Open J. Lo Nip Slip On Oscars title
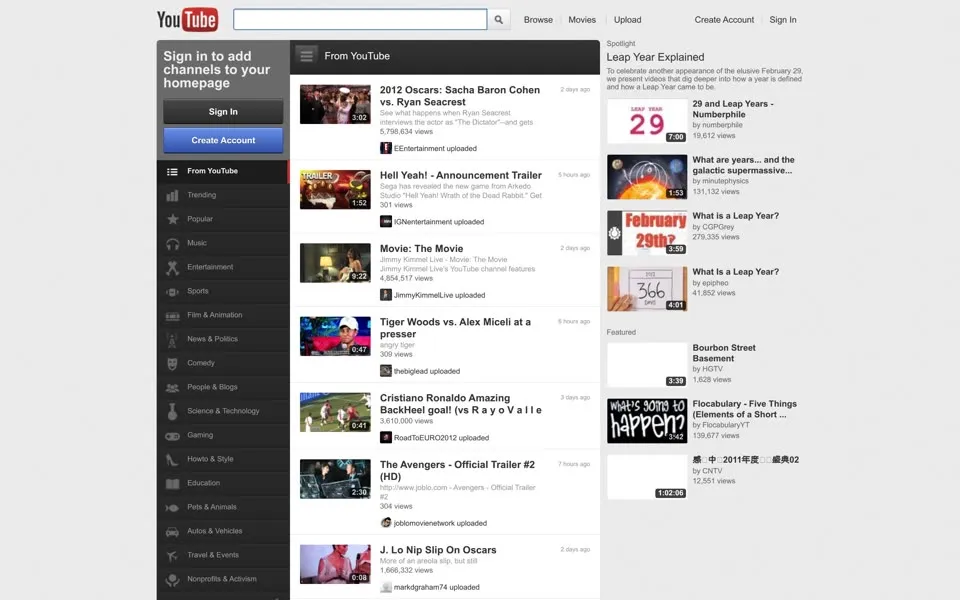960x600 pixels. (x=438, y=550)
